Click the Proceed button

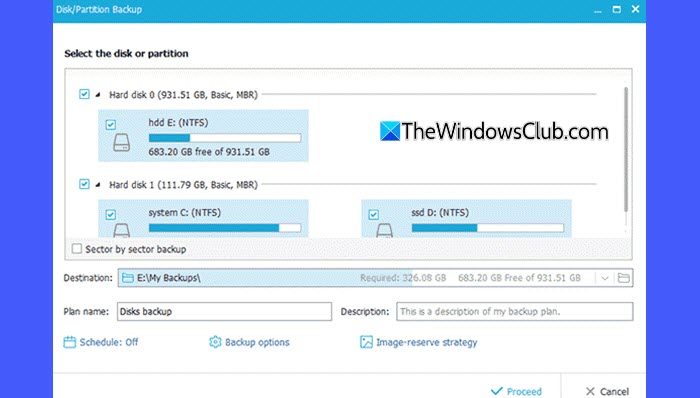pyautogui.click(x=516, y=391)
